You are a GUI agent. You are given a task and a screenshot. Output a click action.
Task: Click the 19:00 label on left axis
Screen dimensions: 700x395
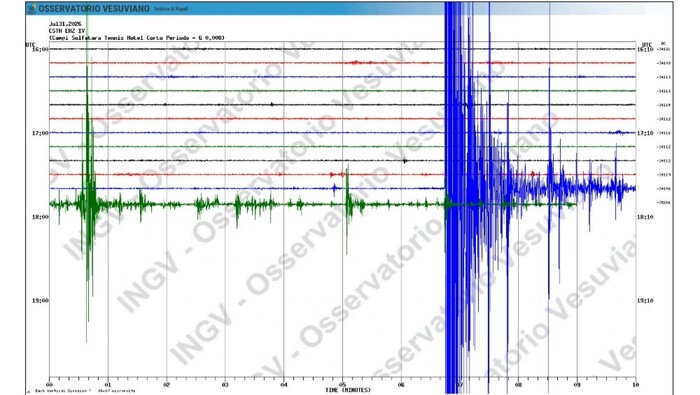coord(41,301)
